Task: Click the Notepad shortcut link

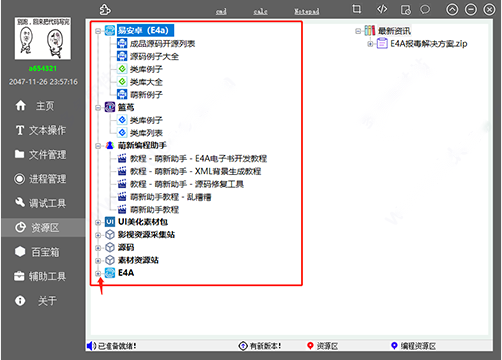Action: pos(307,11)
